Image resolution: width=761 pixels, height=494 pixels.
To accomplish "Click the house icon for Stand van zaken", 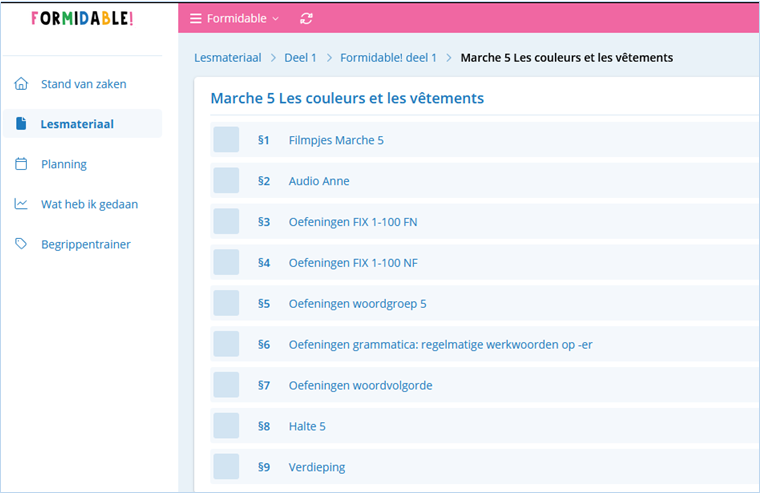I will (21, 84).
